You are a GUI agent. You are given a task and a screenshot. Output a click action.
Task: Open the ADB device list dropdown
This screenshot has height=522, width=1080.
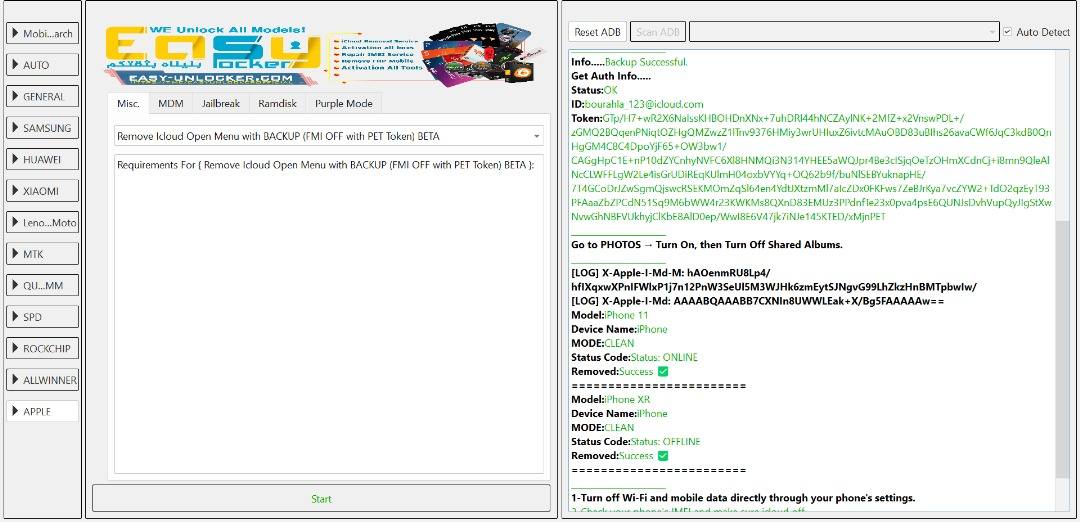click(844, 32)
